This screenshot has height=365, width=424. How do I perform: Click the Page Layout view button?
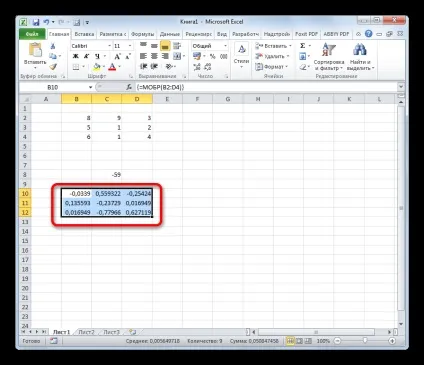tap(299, 341)
